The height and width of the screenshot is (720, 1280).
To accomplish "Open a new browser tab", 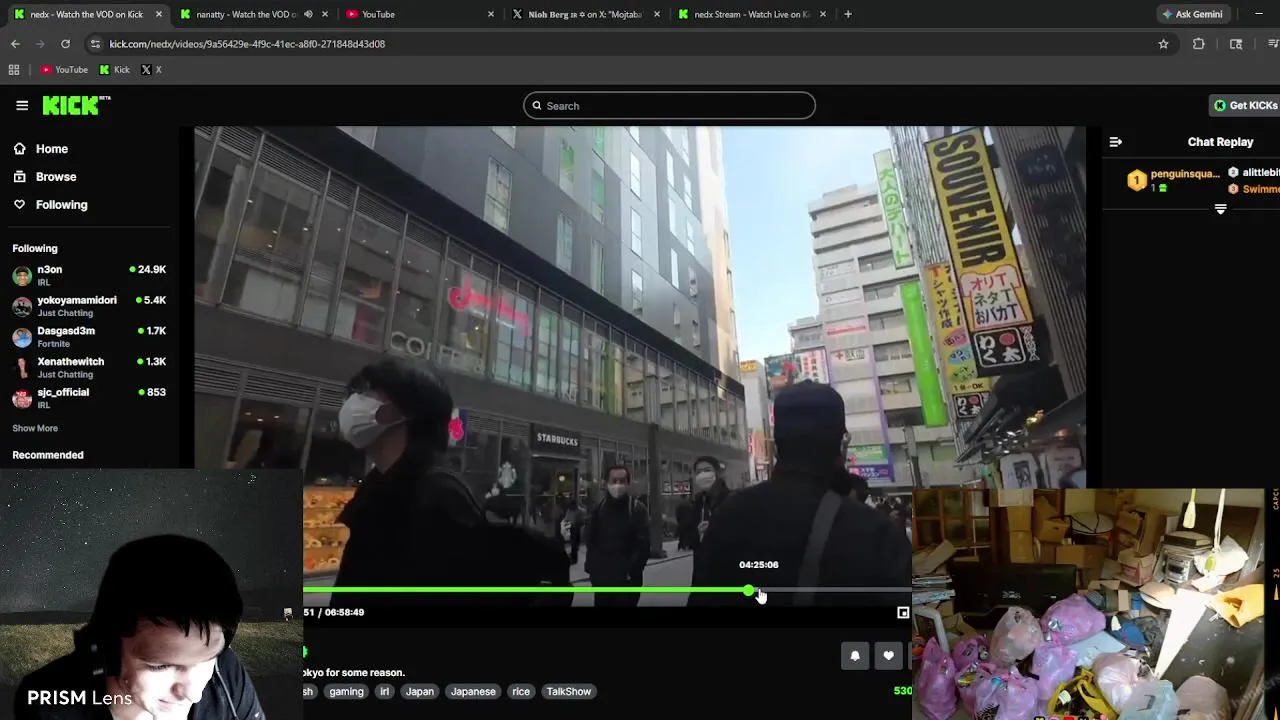I will pos(848,14).
